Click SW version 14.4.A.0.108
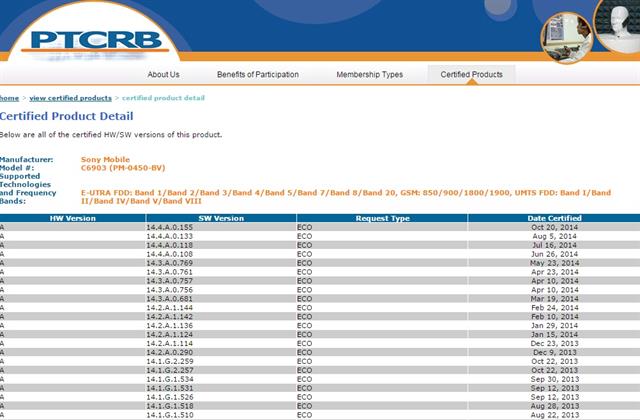The height and width of the screenshot is (420, 640). point(170,254)
